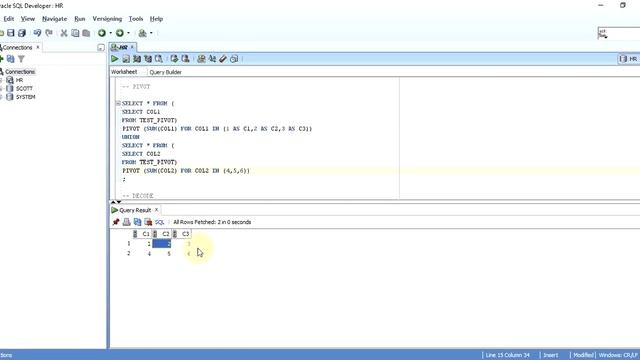Image resolution: width=640 pixels, height=360 pixels.
Task: Open the Run menu
Action: click(80, 19)
